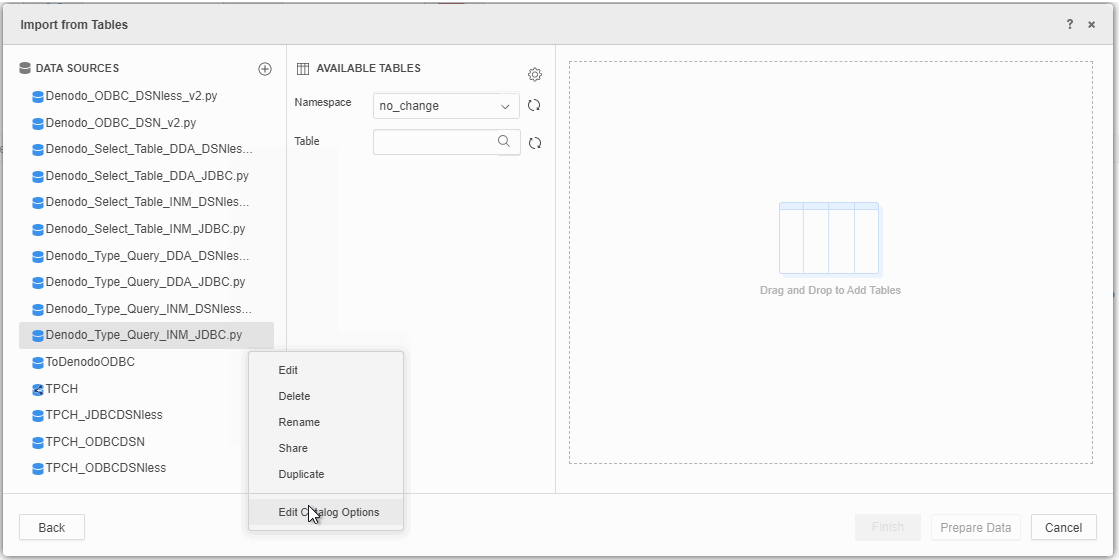This screenshot has height=560, width=1119.
Task: Click the add data source plus icon
Action: 265,69
